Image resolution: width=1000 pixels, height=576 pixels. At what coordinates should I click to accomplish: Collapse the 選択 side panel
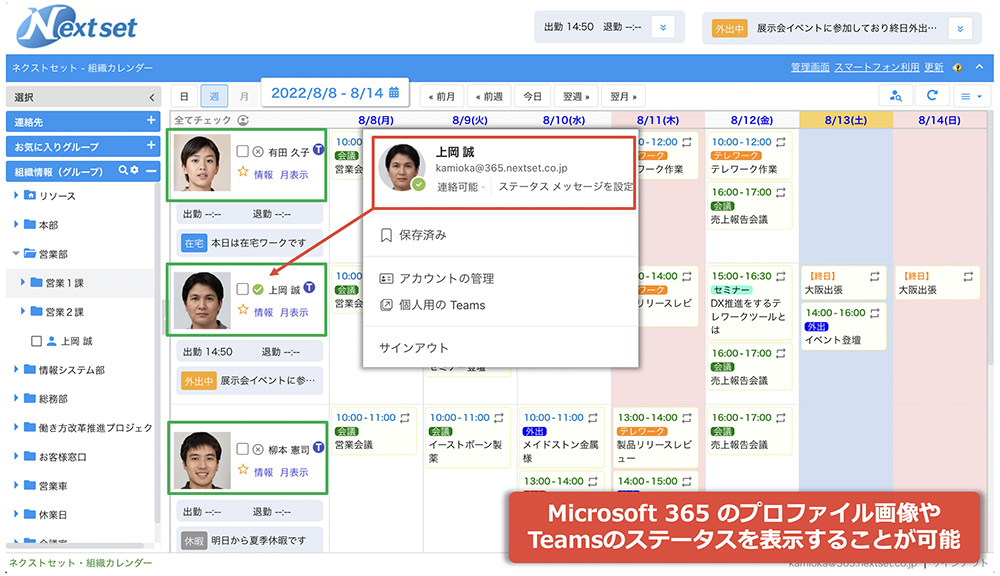(152, 98)
